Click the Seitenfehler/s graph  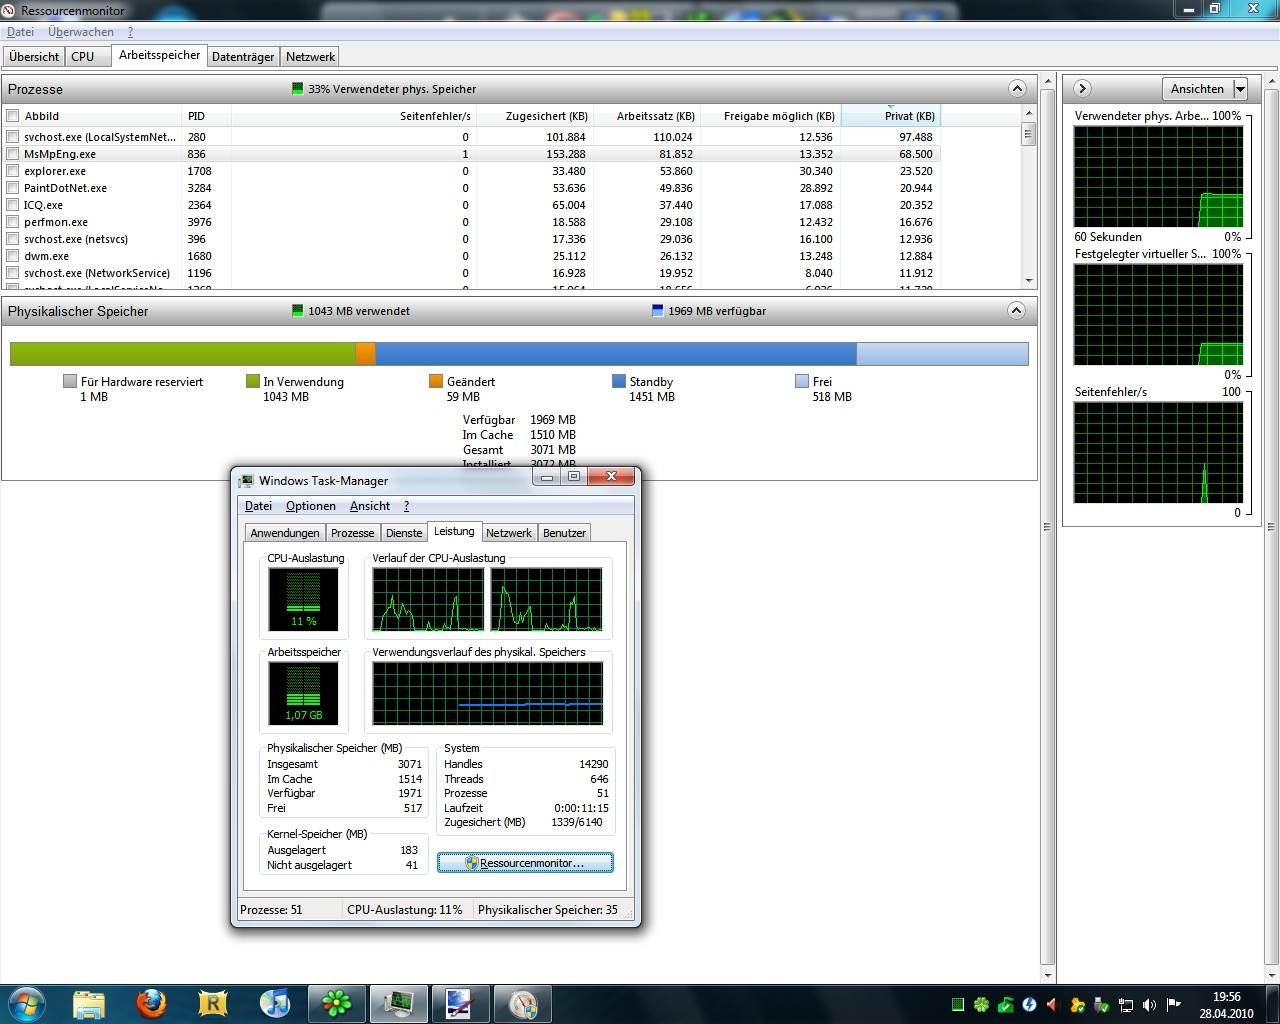click(1158, 453)
